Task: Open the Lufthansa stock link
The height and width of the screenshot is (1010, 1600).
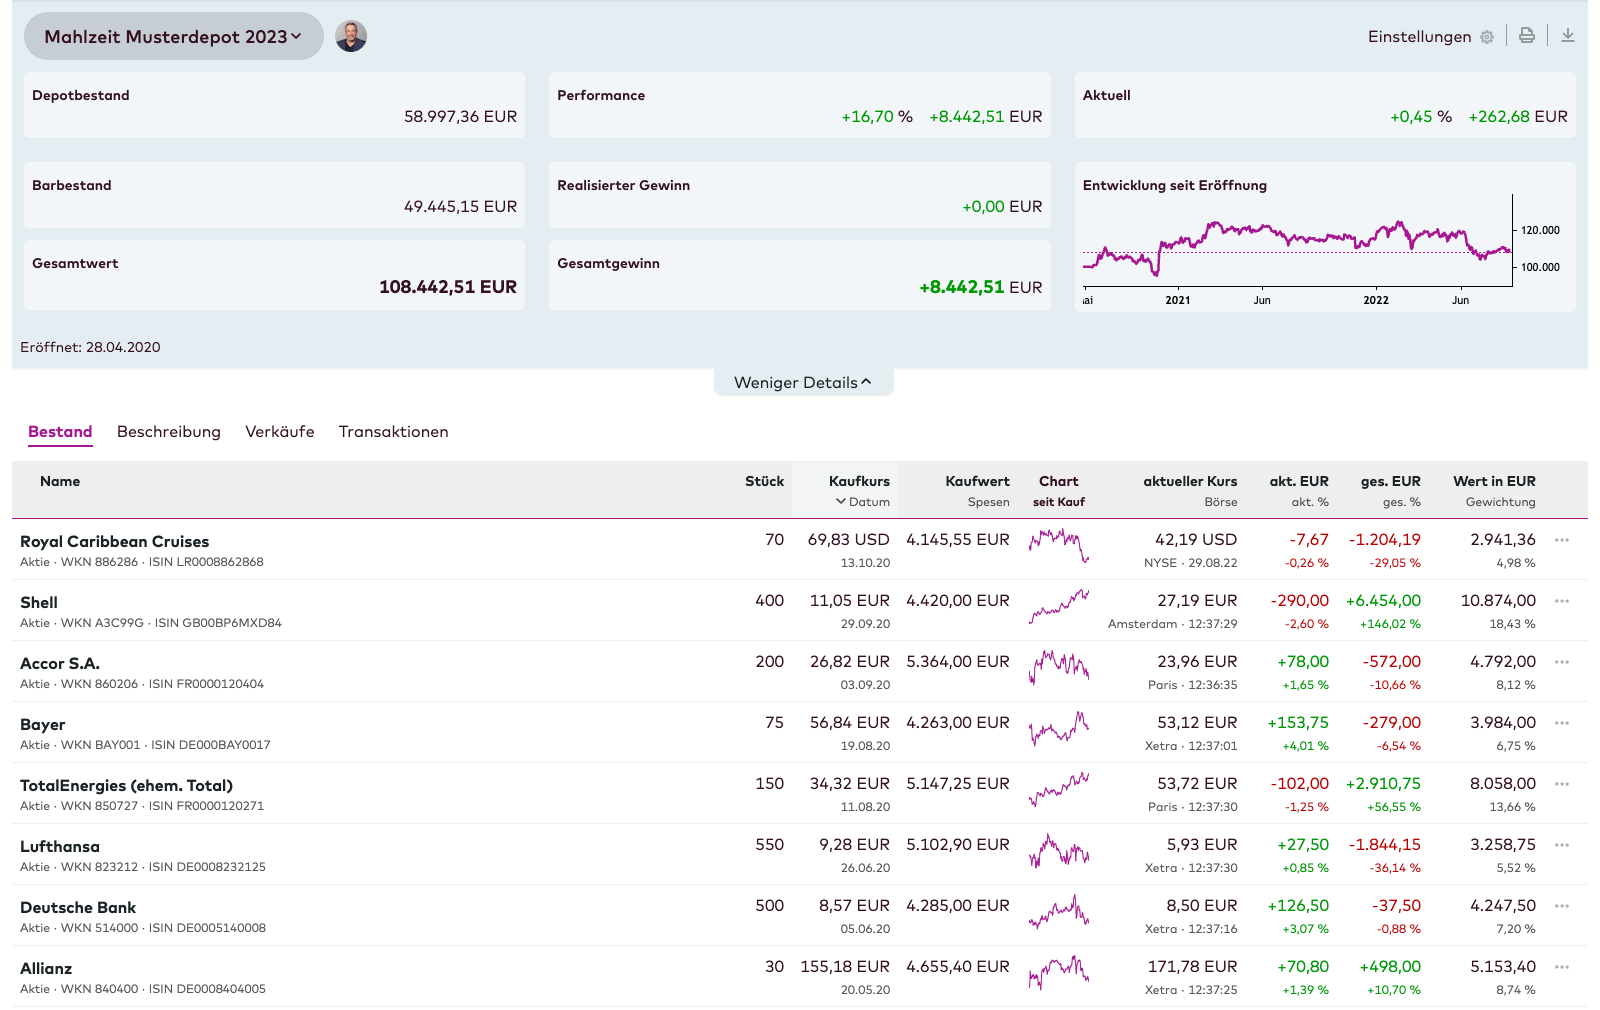Action: point(60,846)
